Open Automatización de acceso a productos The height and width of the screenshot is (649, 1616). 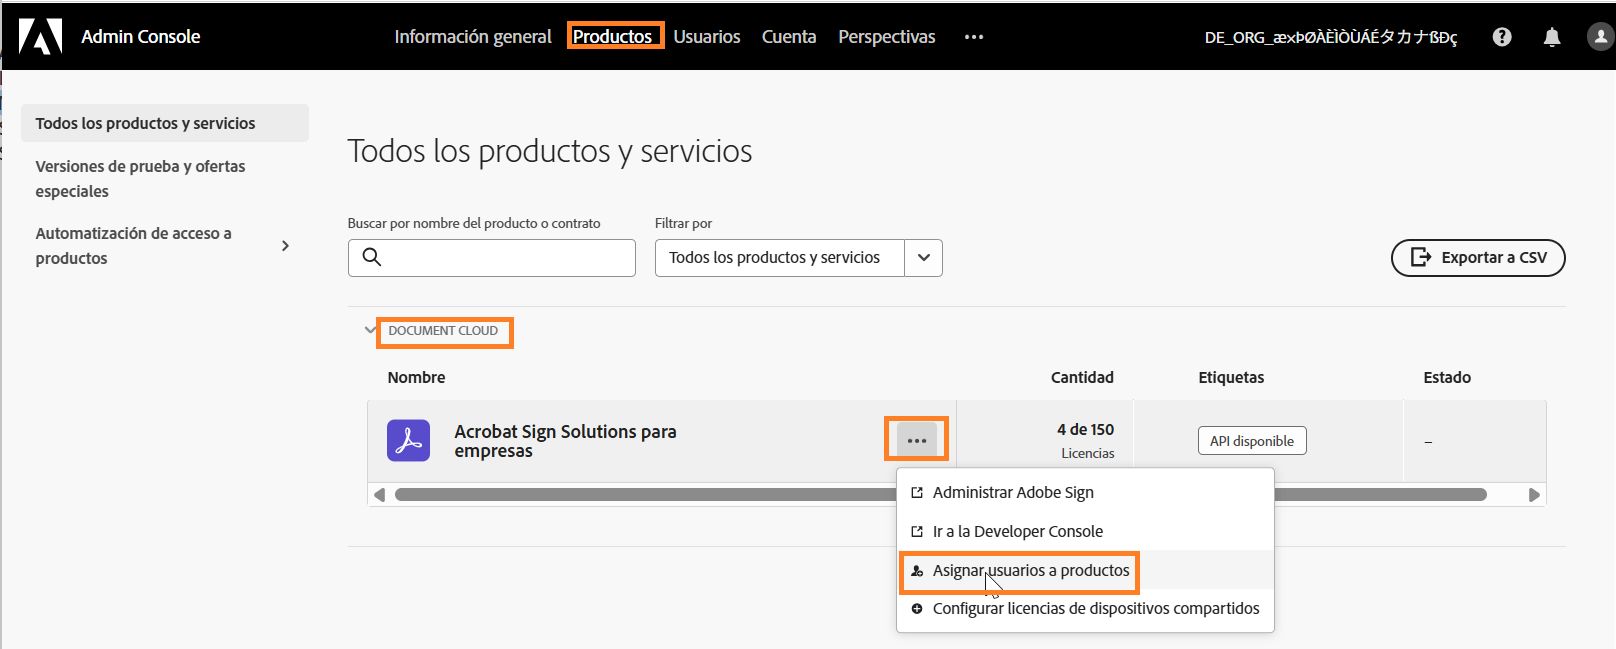point(134,245)
